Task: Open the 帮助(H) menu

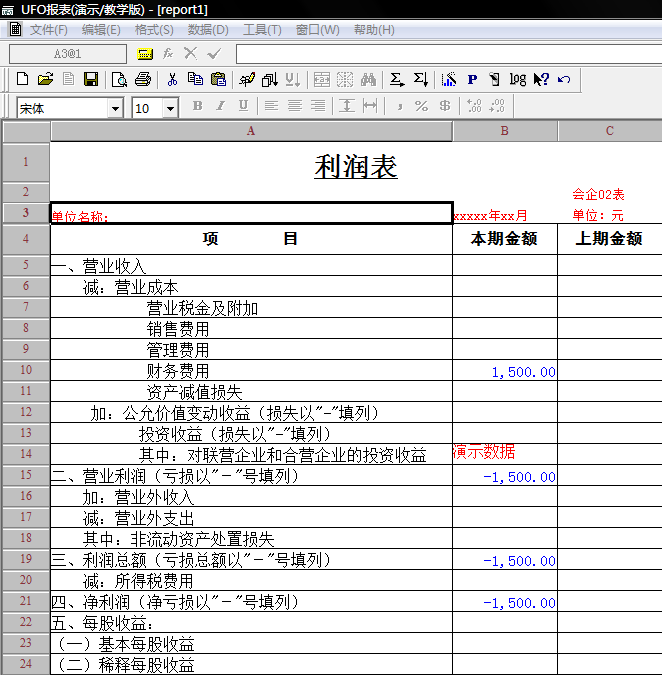Action: pyautogui.click(x=374, y=30)
